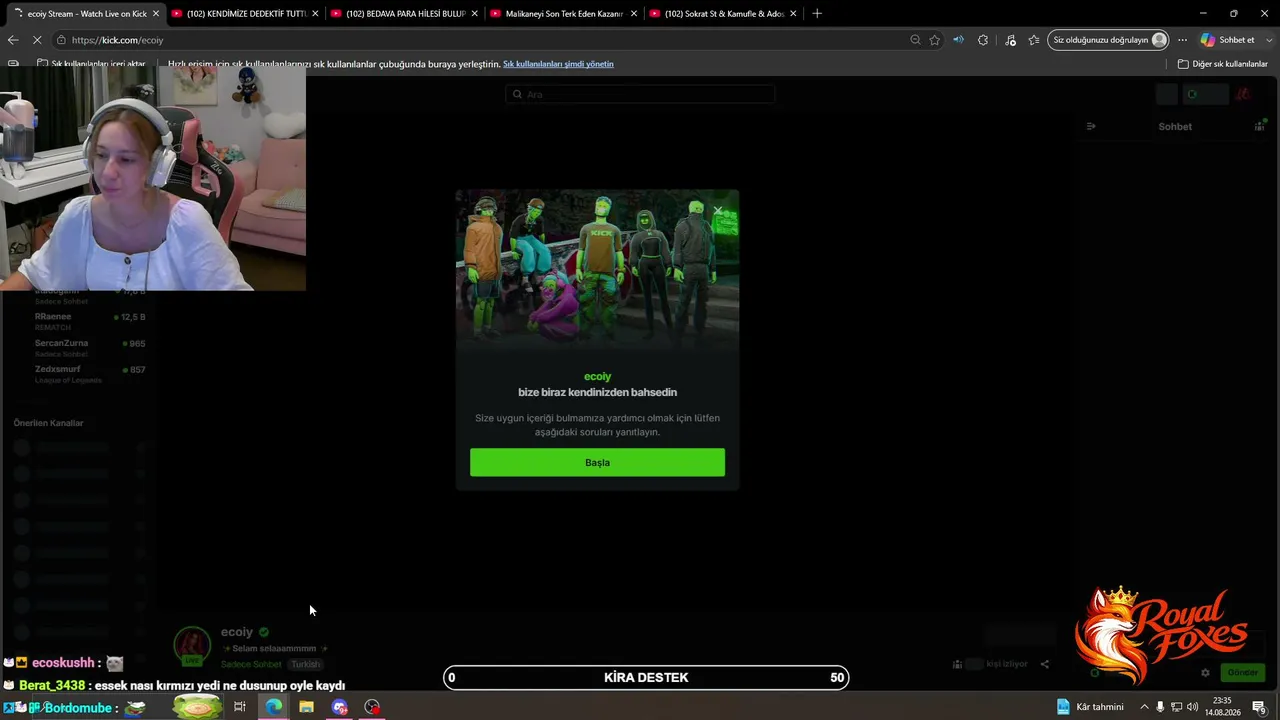This screenshot has height=720, width=1280.
Task: Open the browser extensions puzzle icon
Action: tap(983, 40)
